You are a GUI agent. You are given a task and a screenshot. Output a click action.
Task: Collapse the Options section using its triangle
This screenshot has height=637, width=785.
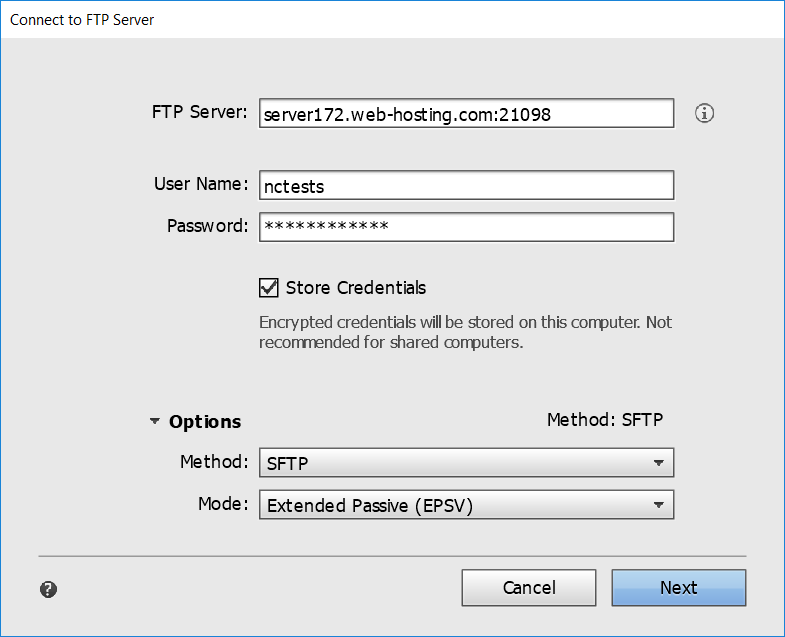pos(155,421)
